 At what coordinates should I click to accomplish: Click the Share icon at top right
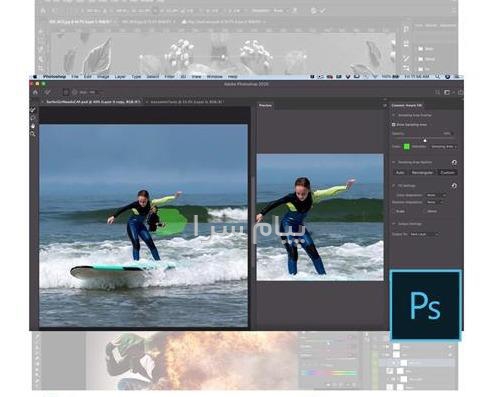click(460, 92)
